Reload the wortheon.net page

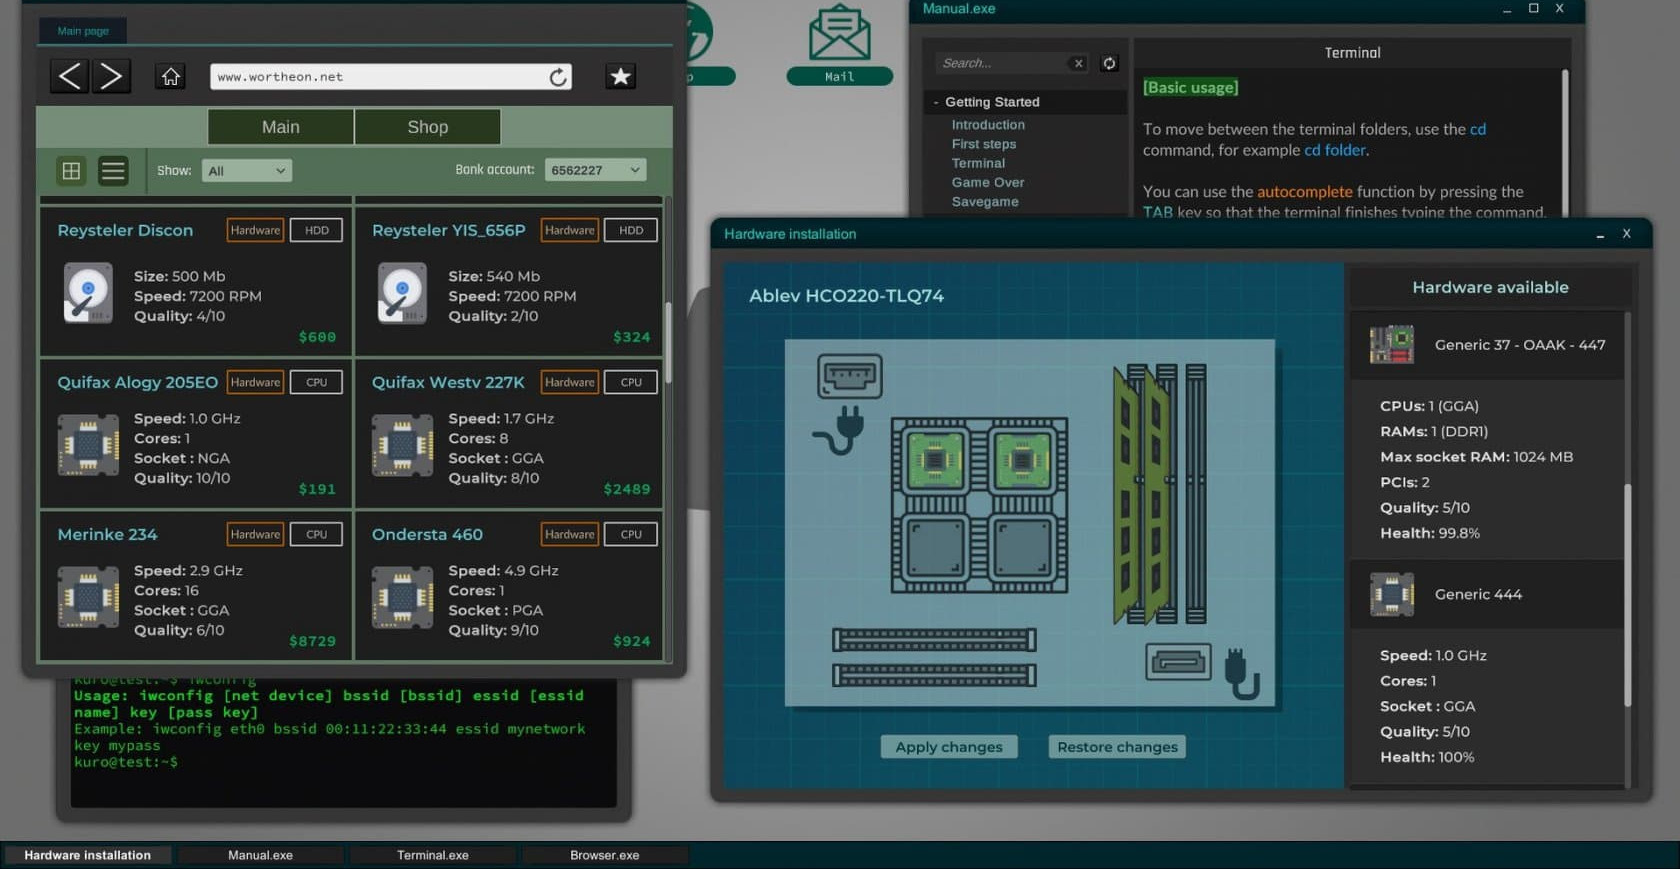point(558,77)
